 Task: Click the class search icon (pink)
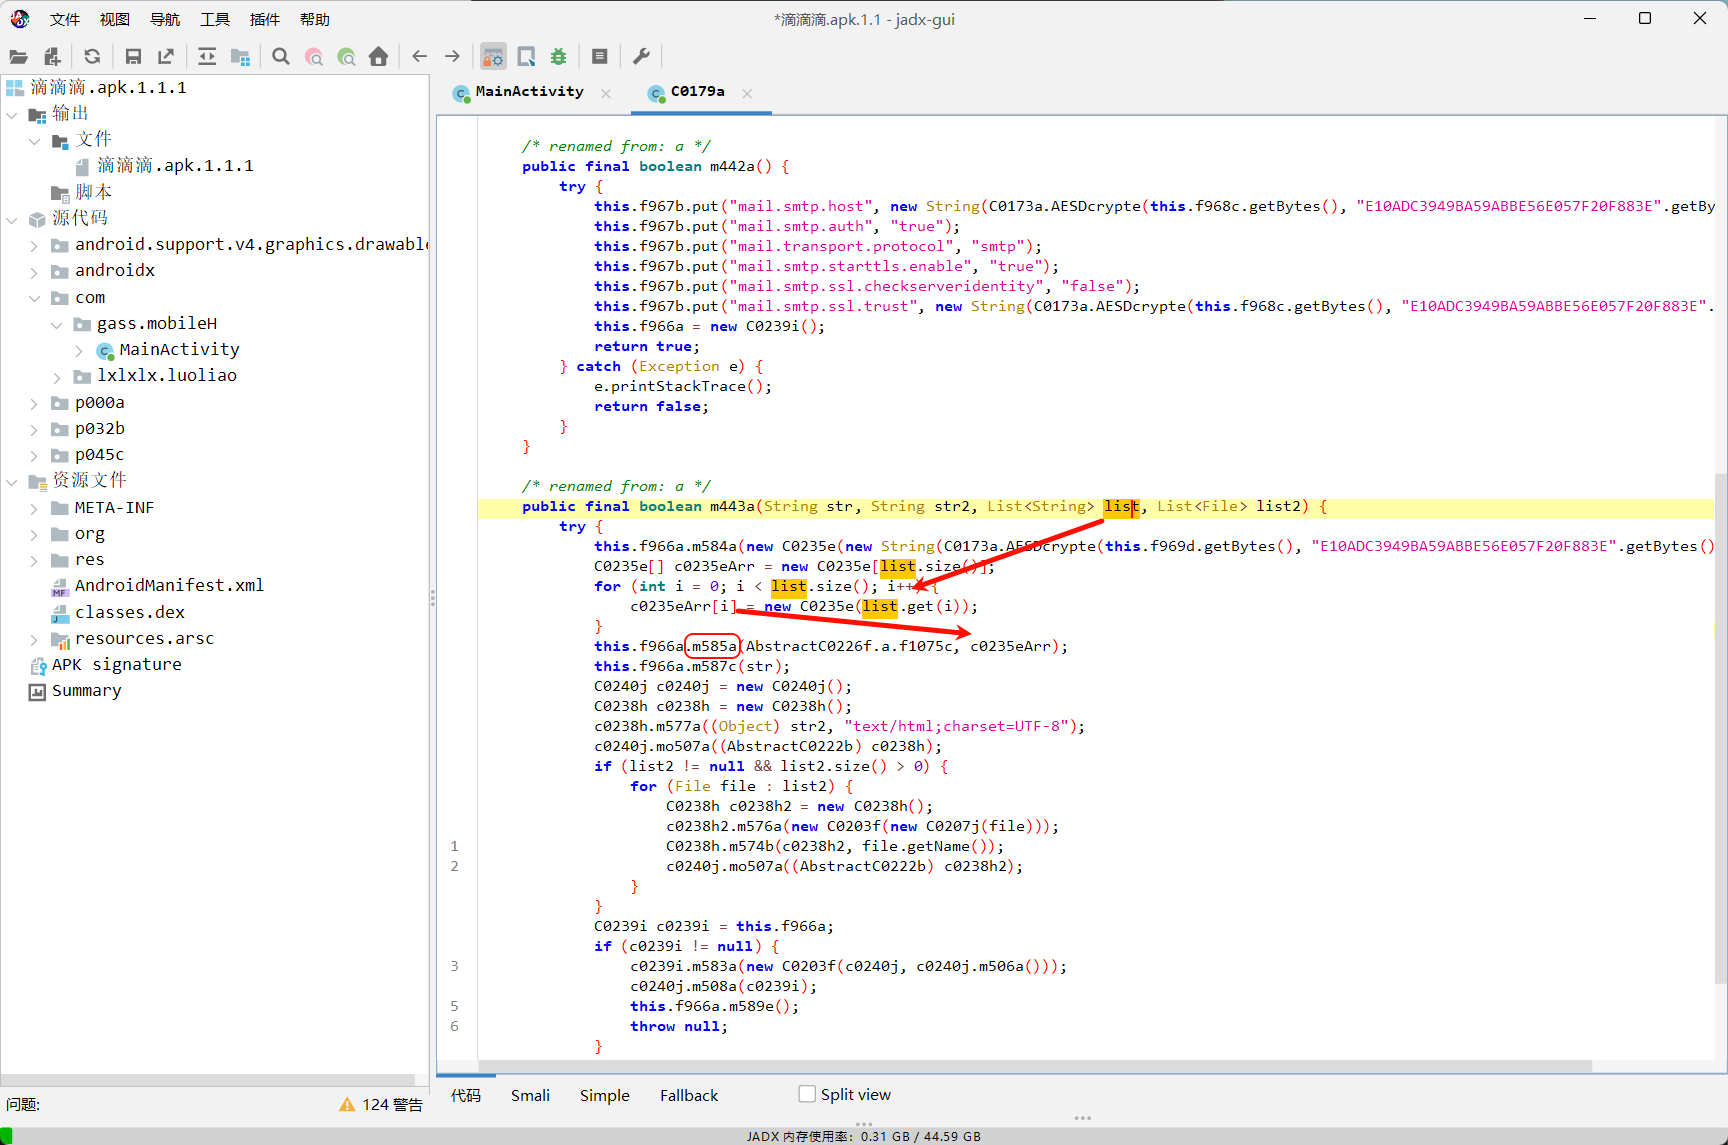pyautogui.click(x=314, y=57)
